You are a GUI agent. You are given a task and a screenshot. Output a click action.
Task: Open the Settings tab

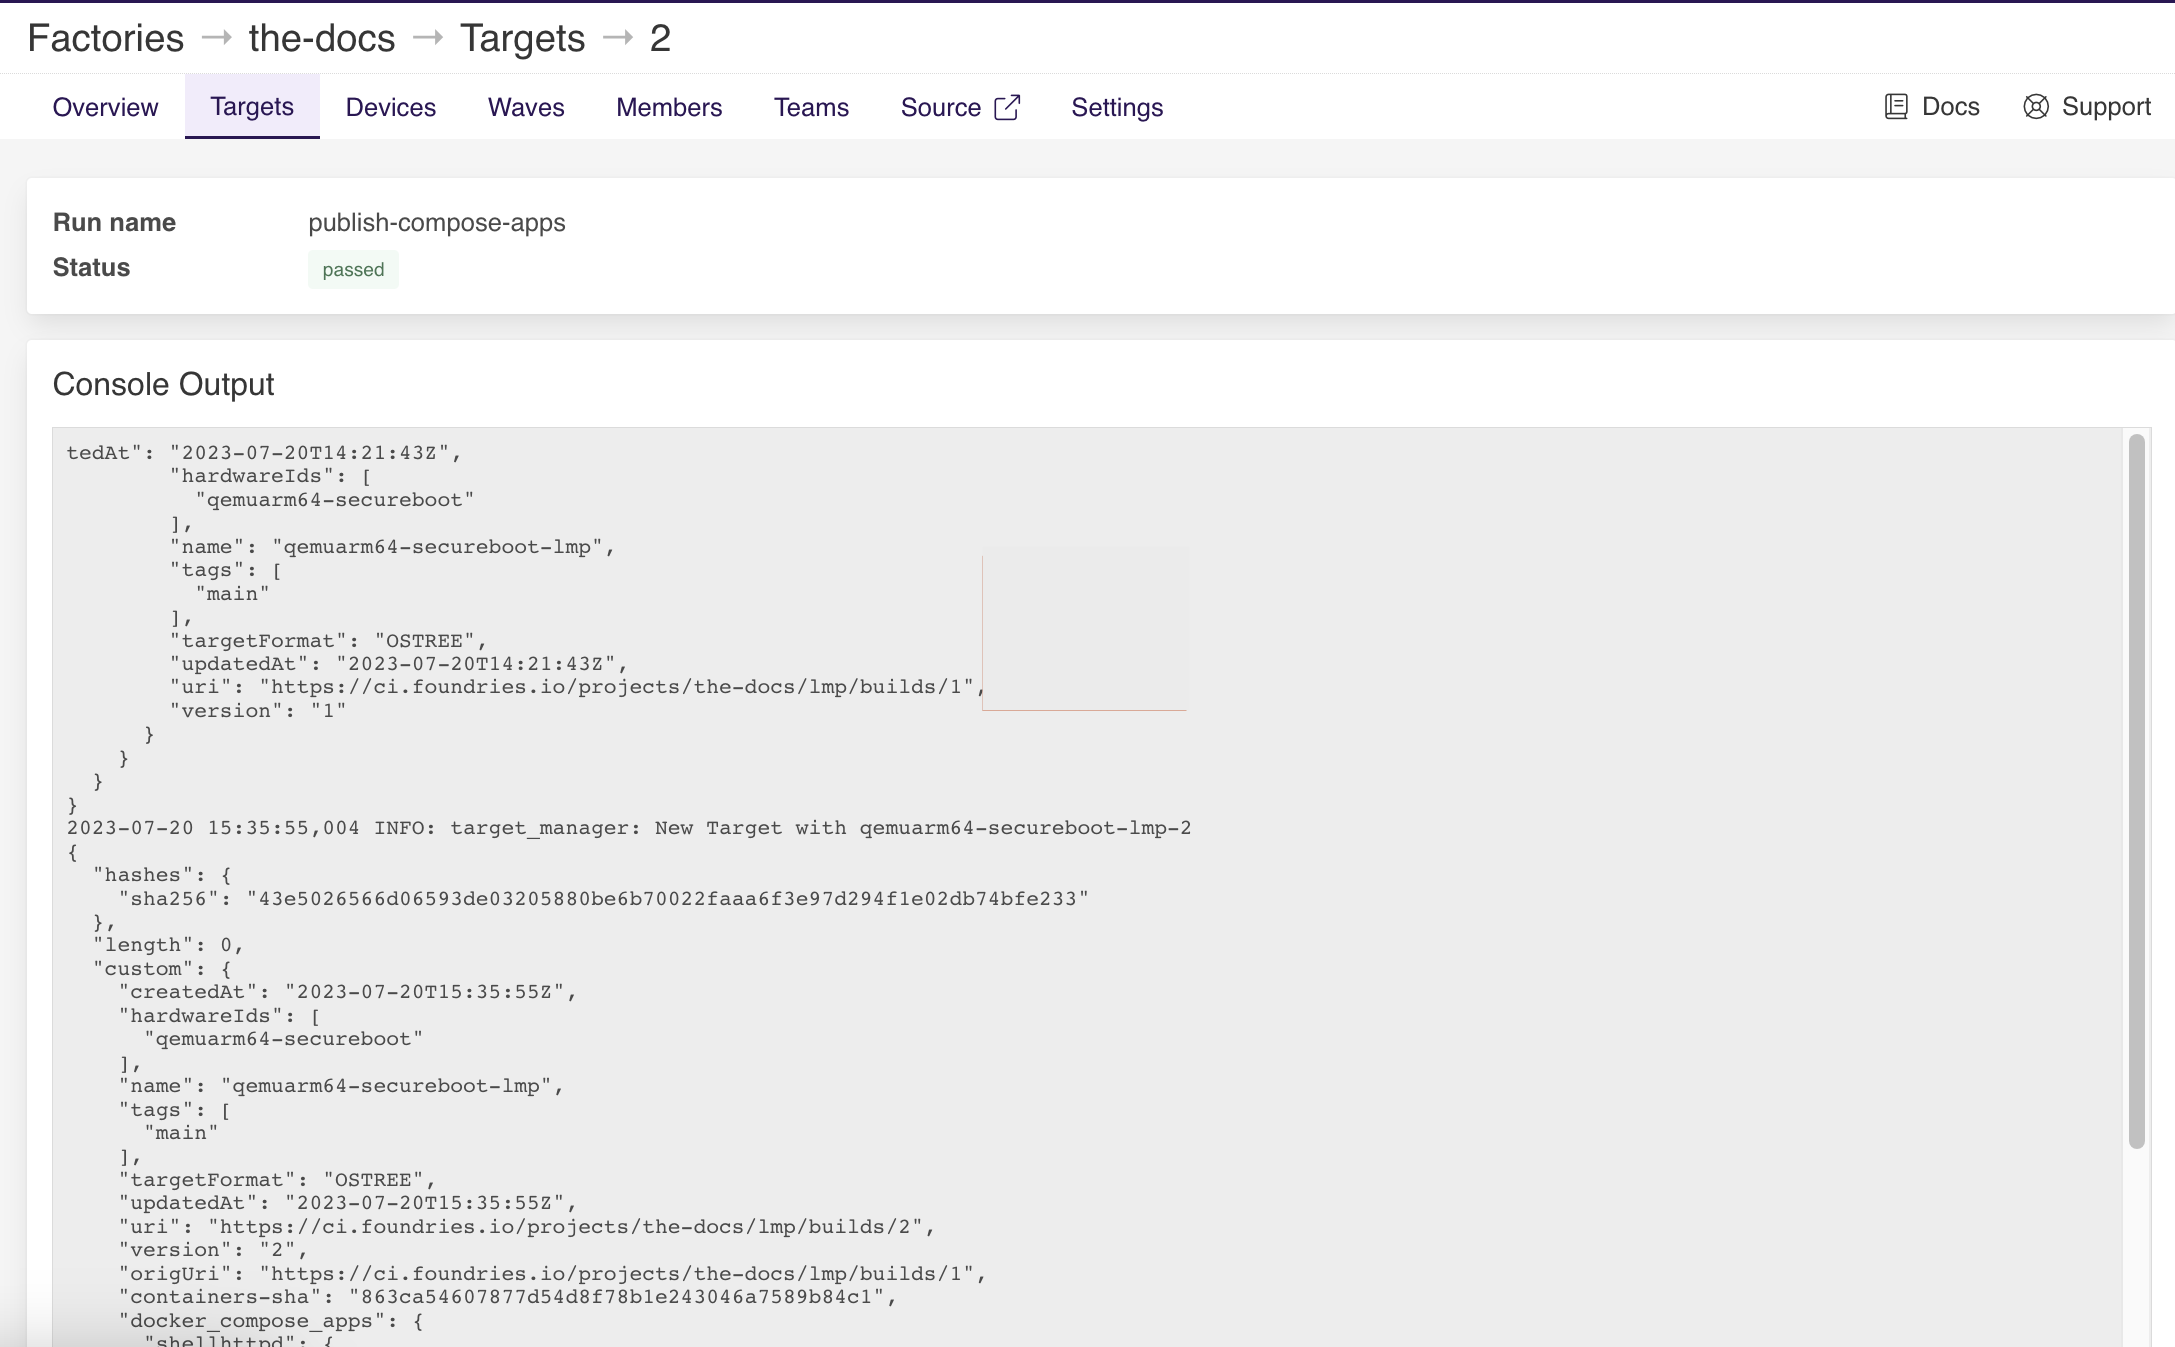(x=1117, y=107)
